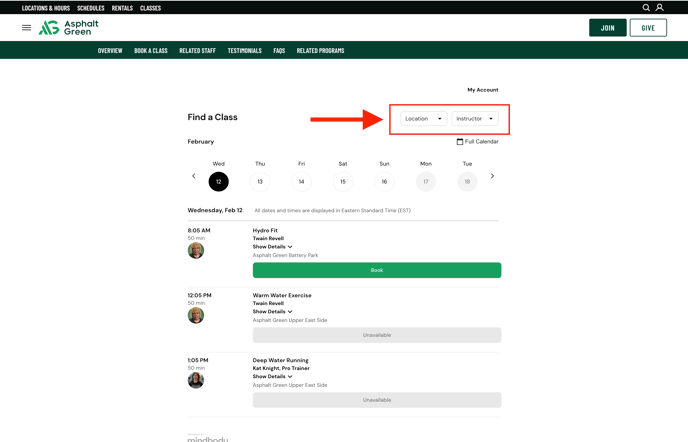Expand Show Details for Warm Water Exercise
This screenshot has width=688, height=442.
272,312
